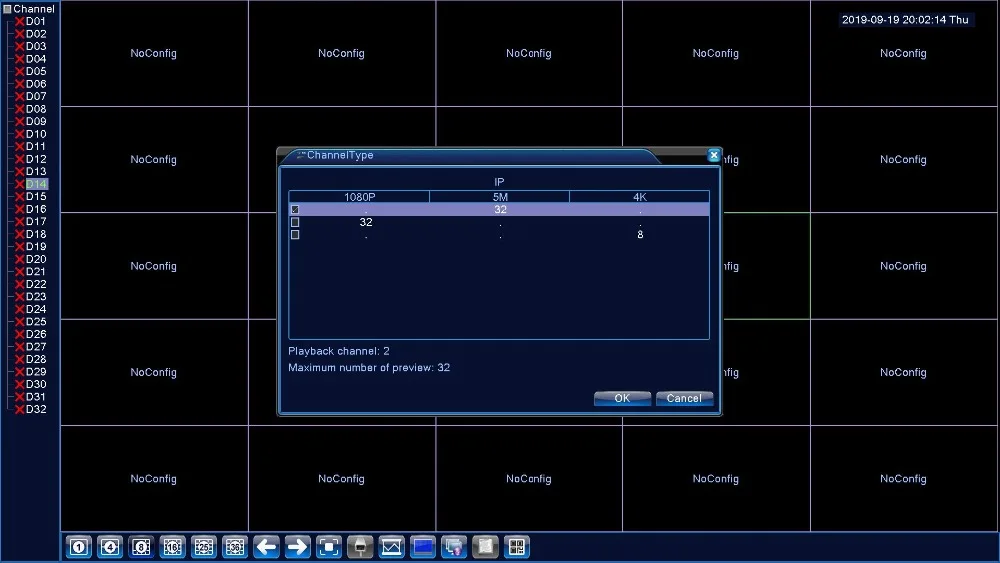Select 4K column header
Screen dimensions: 1000x563
coord(640,197)
